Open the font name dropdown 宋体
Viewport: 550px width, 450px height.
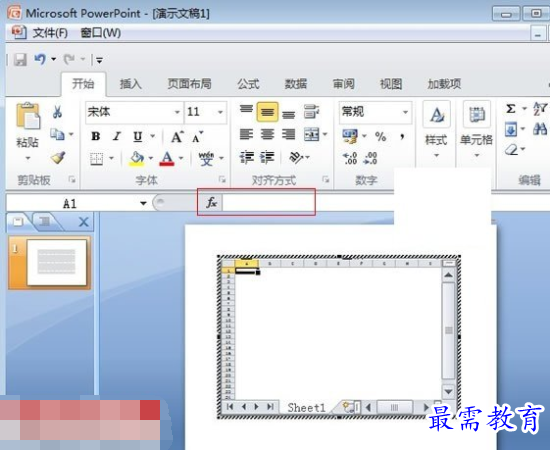(x=177, y=112)
